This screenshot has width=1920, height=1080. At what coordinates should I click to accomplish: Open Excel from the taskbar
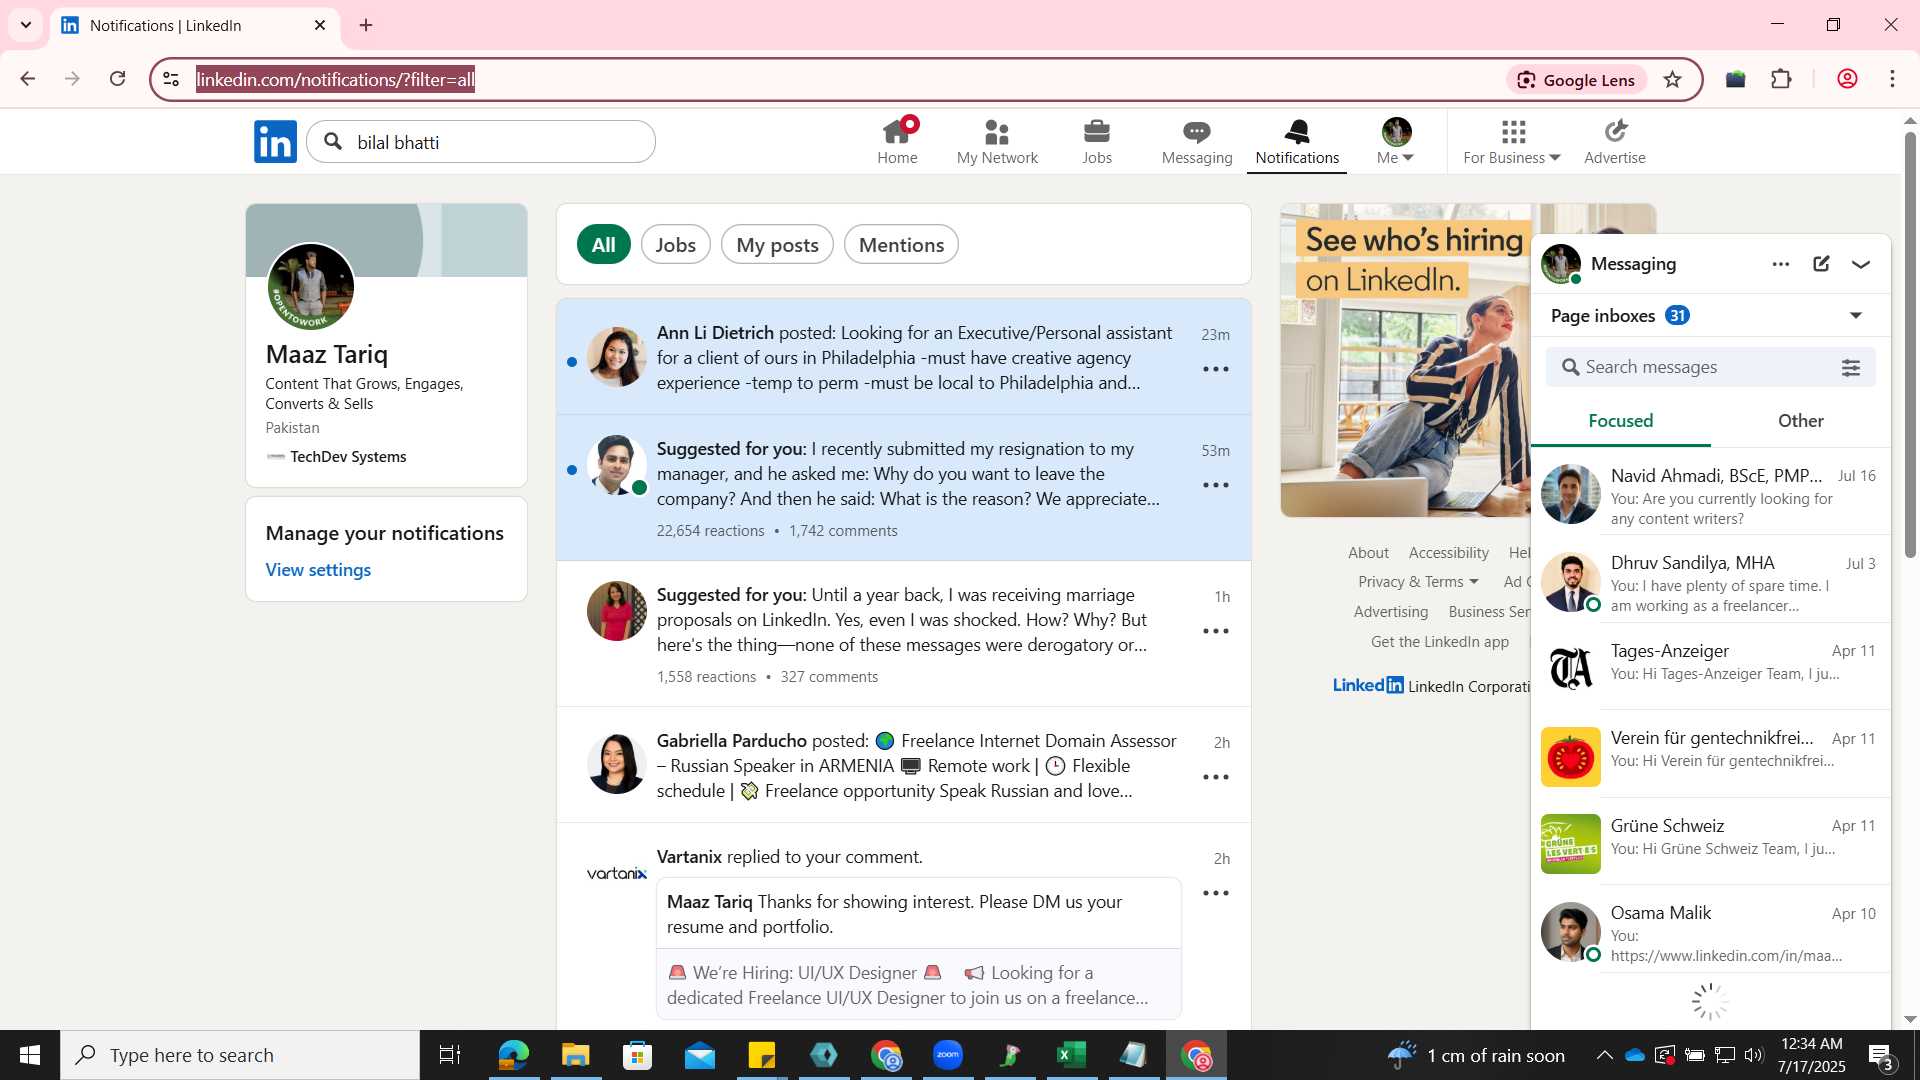point(1071,1055)
